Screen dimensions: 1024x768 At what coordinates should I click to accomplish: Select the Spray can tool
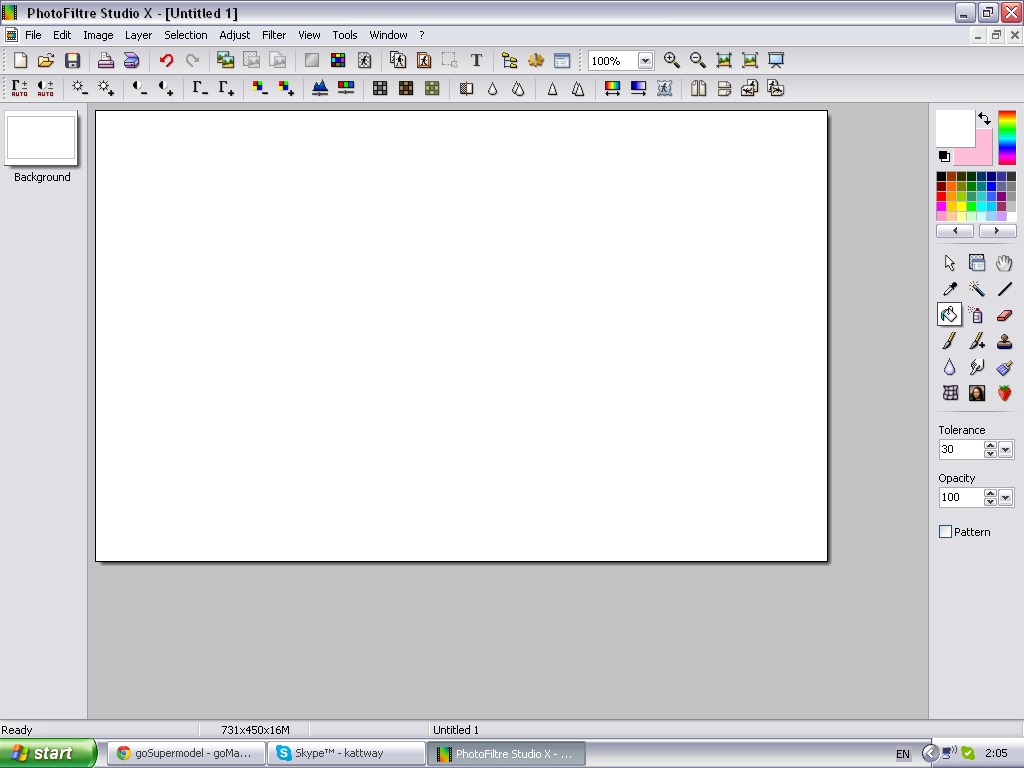point(976,315)
